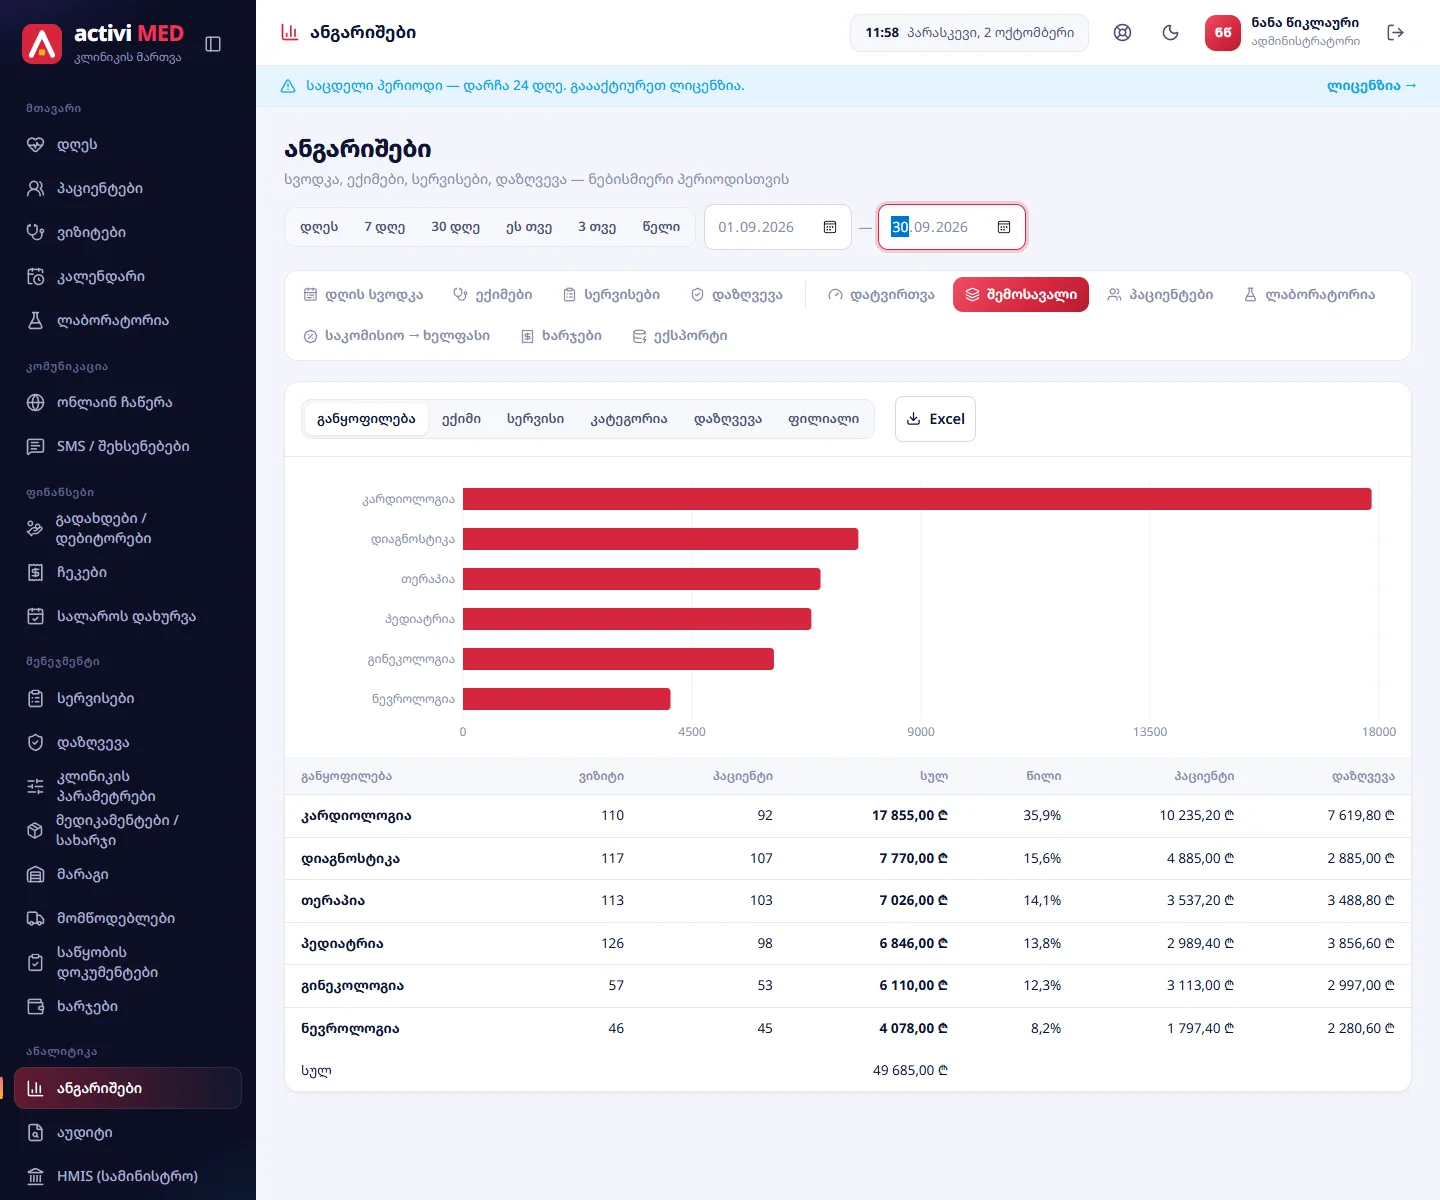Go to პაციენტები in the sidebar
Screen dimensions: 1440x1200
pos(128,189)
